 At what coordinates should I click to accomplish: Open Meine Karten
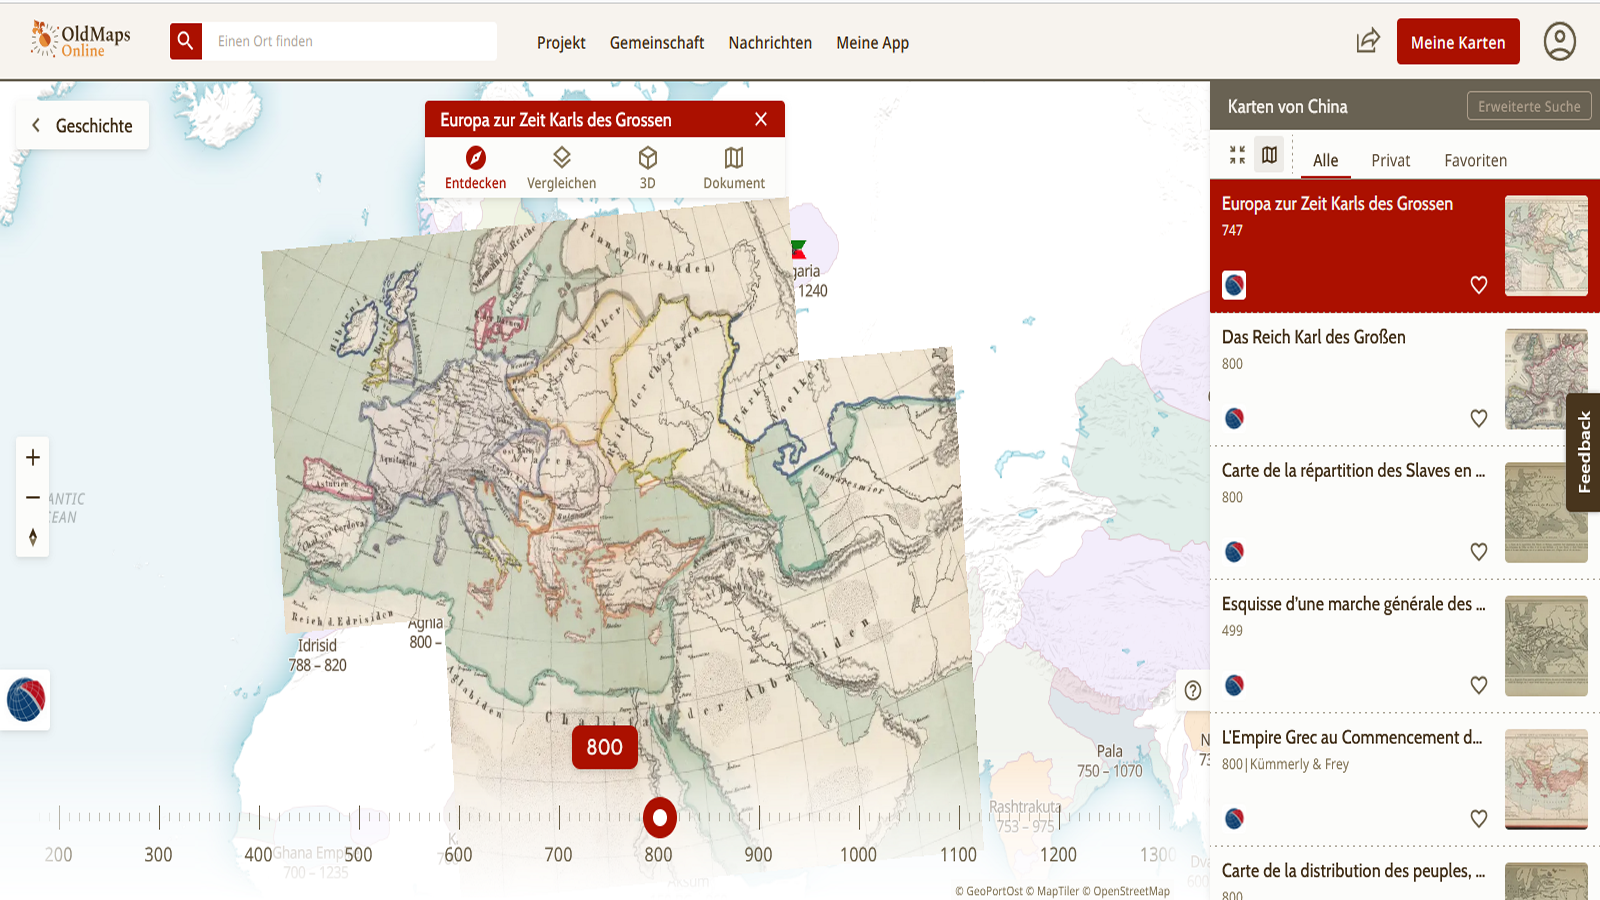coord(1458,42)
